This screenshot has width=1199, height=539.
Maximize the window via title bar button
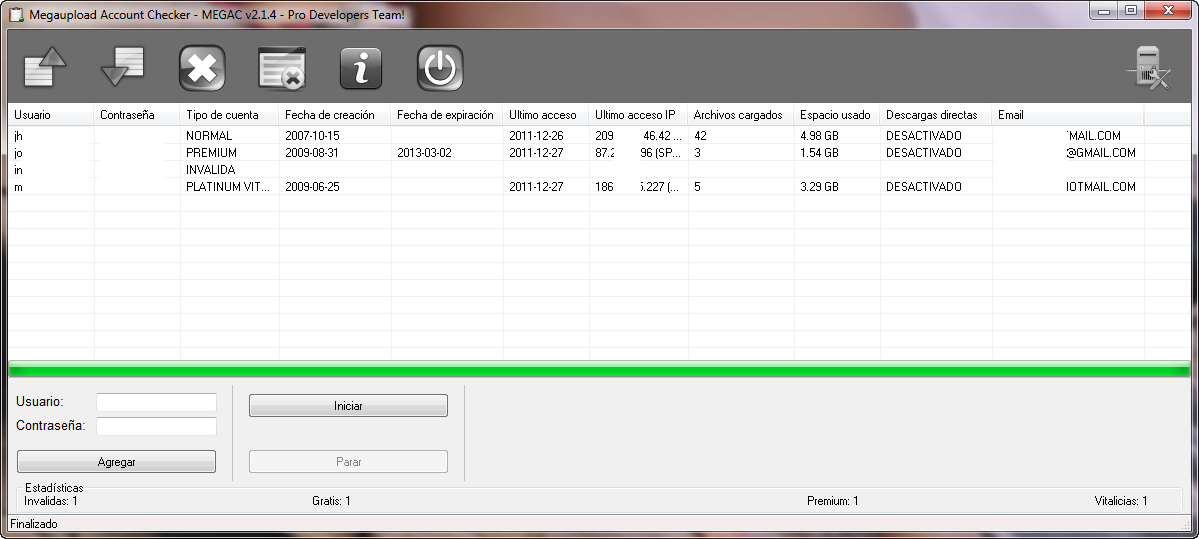[x=1130, y=10]
